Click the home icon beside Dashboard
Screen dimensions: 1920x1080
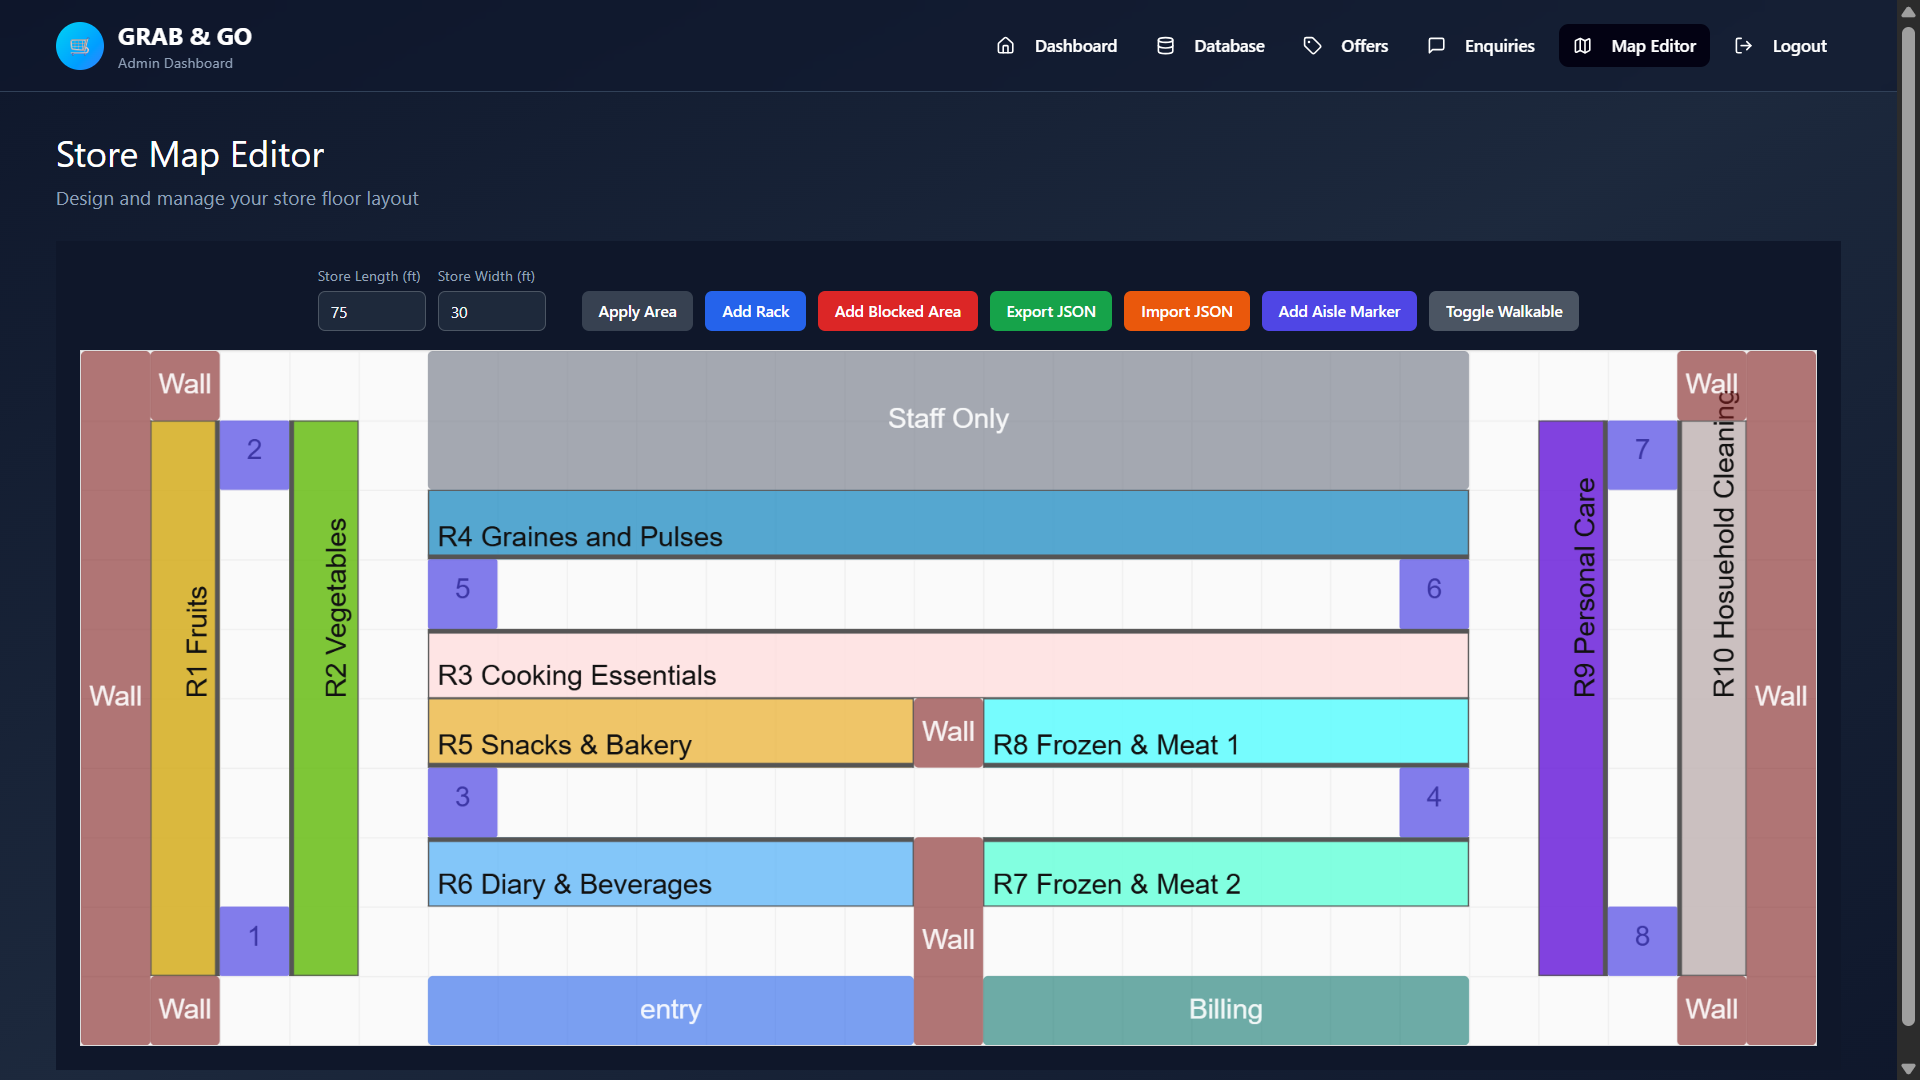1006,46
